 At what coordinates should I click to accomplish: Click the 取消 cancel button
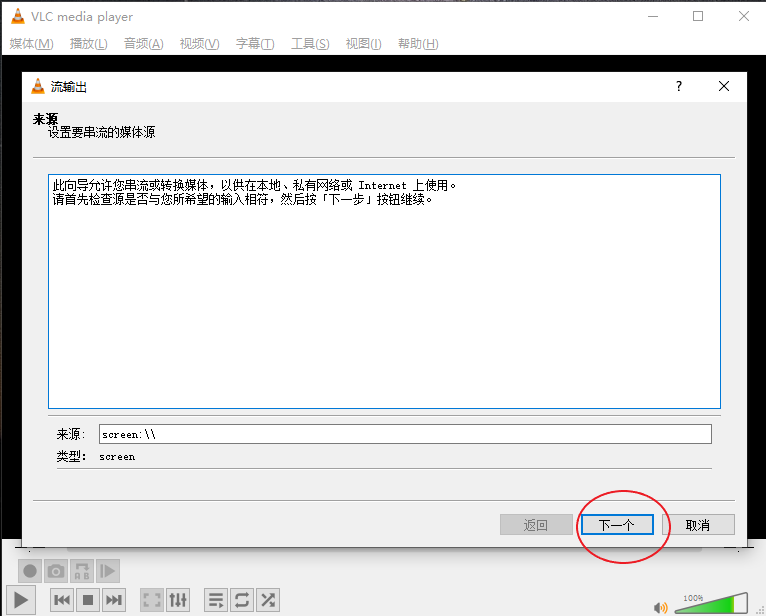[698, 525]
